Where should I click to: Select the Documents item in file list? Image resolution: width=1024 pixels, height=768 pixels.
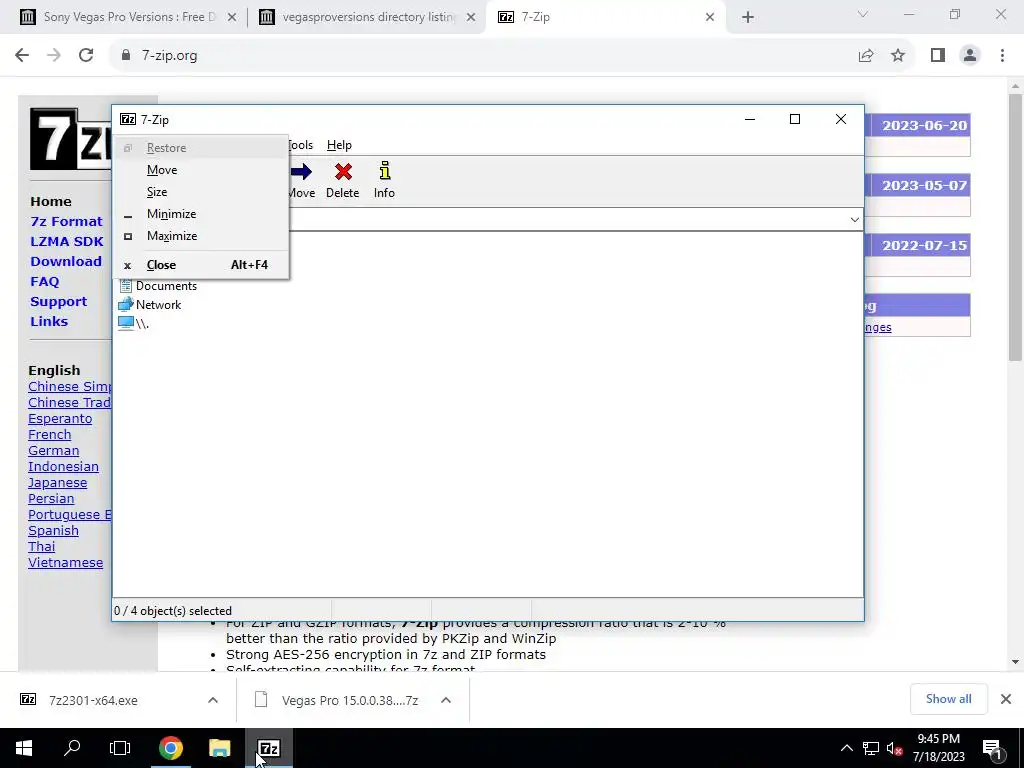click(x=158, y=286)
